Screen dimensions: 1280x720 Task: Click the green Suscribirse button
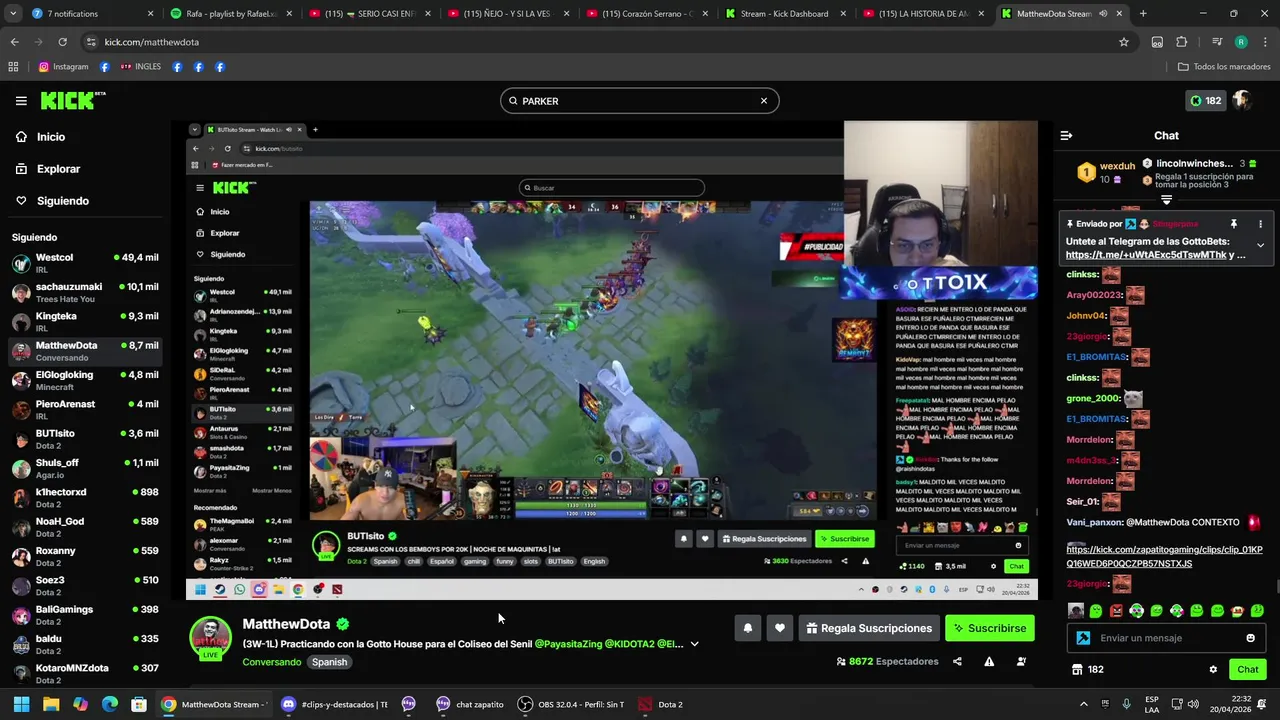point(989,628)
